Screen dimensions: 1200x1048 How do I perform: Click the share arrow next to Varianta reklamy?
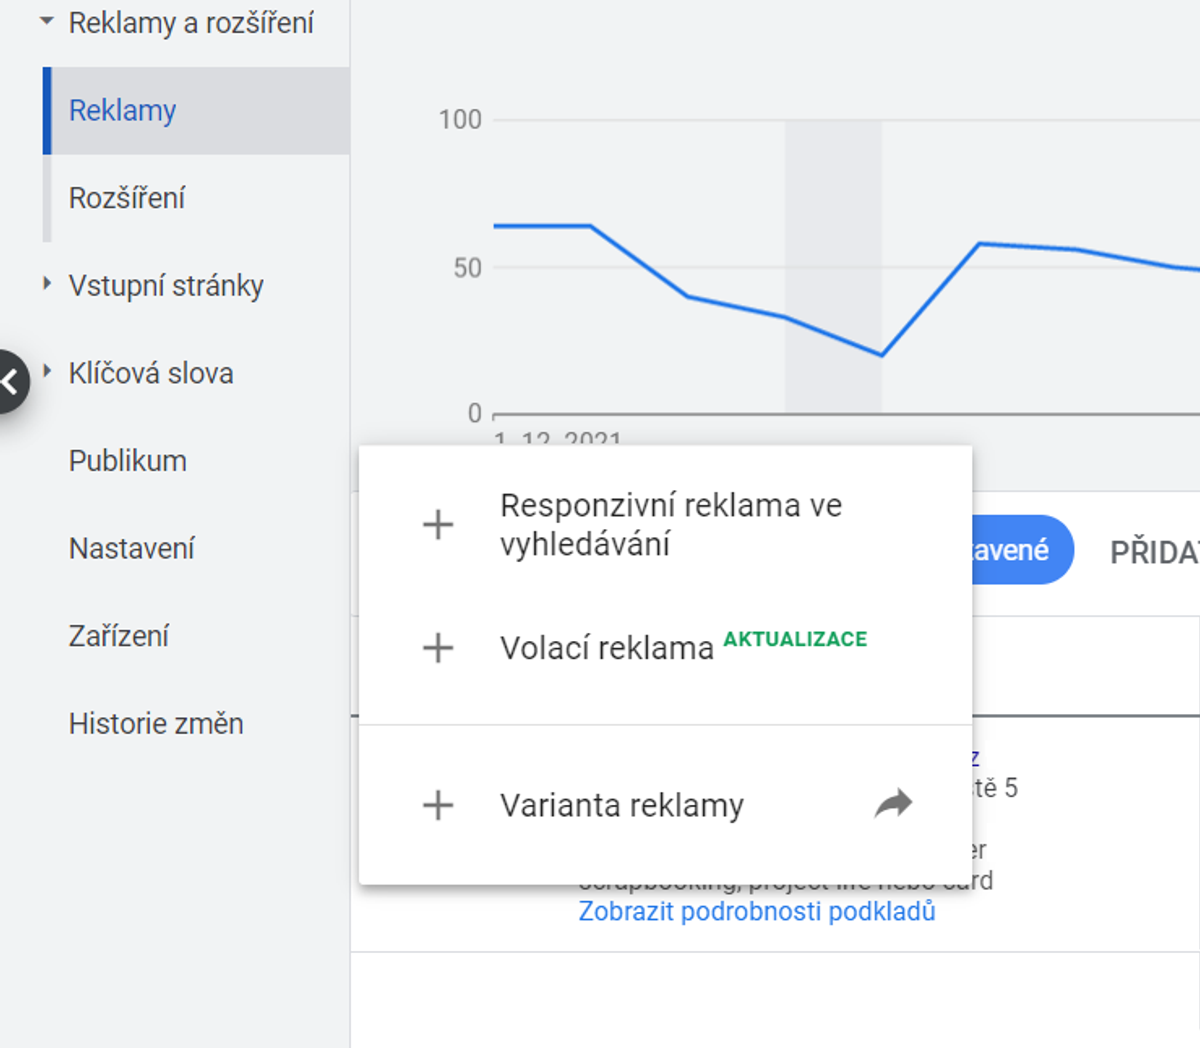pyautogui.click(x=893, y=804)
